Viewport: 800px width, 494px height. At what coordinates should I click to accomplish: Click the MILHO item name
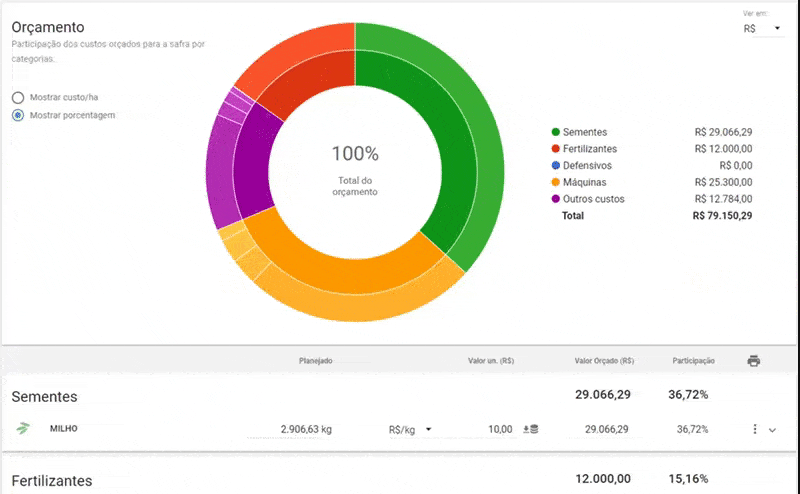click(x=64, y=429)
